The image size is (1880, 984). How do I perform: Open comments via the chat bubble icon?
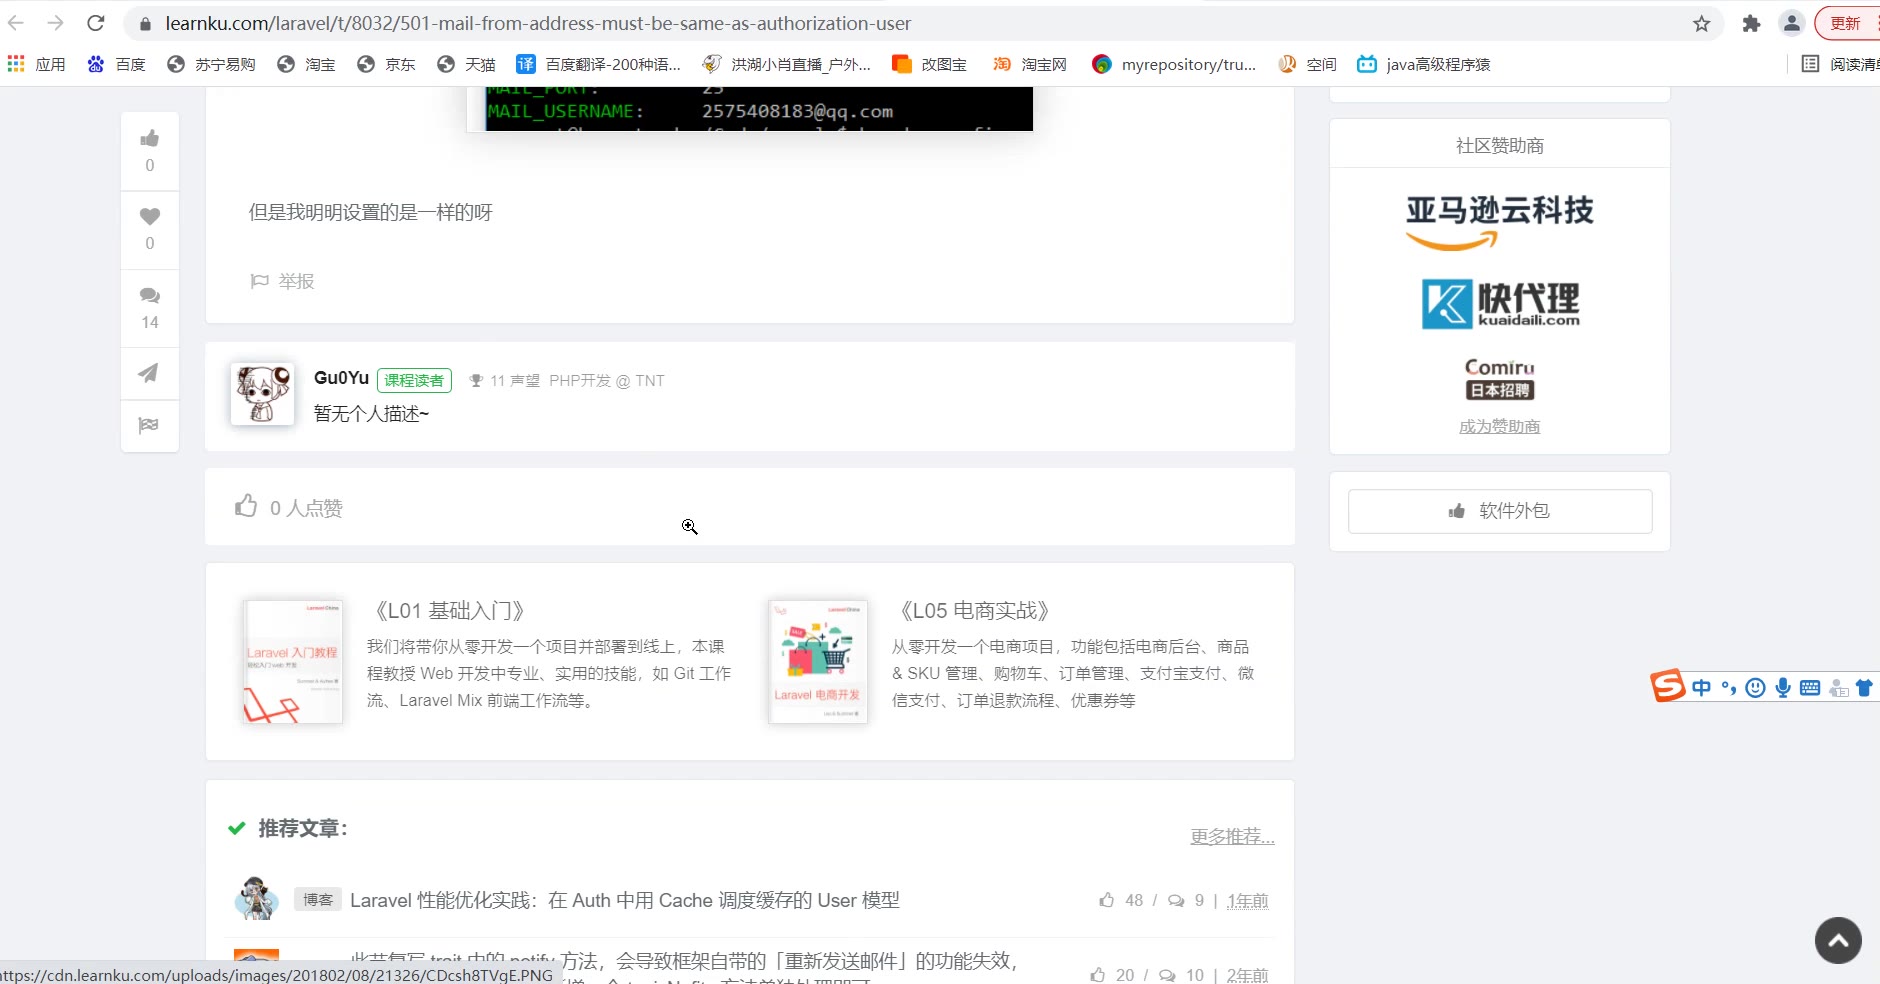pyautogui.click(x=150, y=295)
